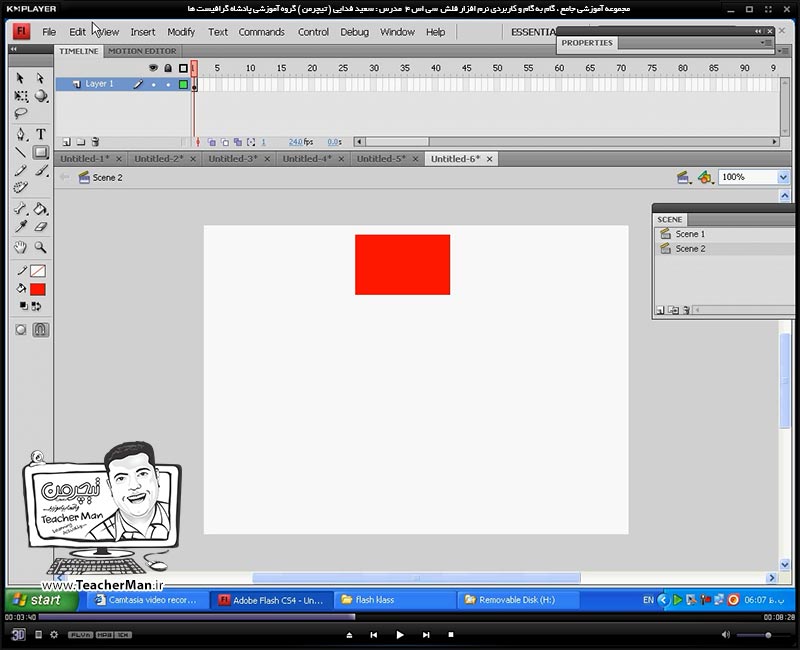
Task: Toggle lock all layers padlock icon
Action: [168, 68]
